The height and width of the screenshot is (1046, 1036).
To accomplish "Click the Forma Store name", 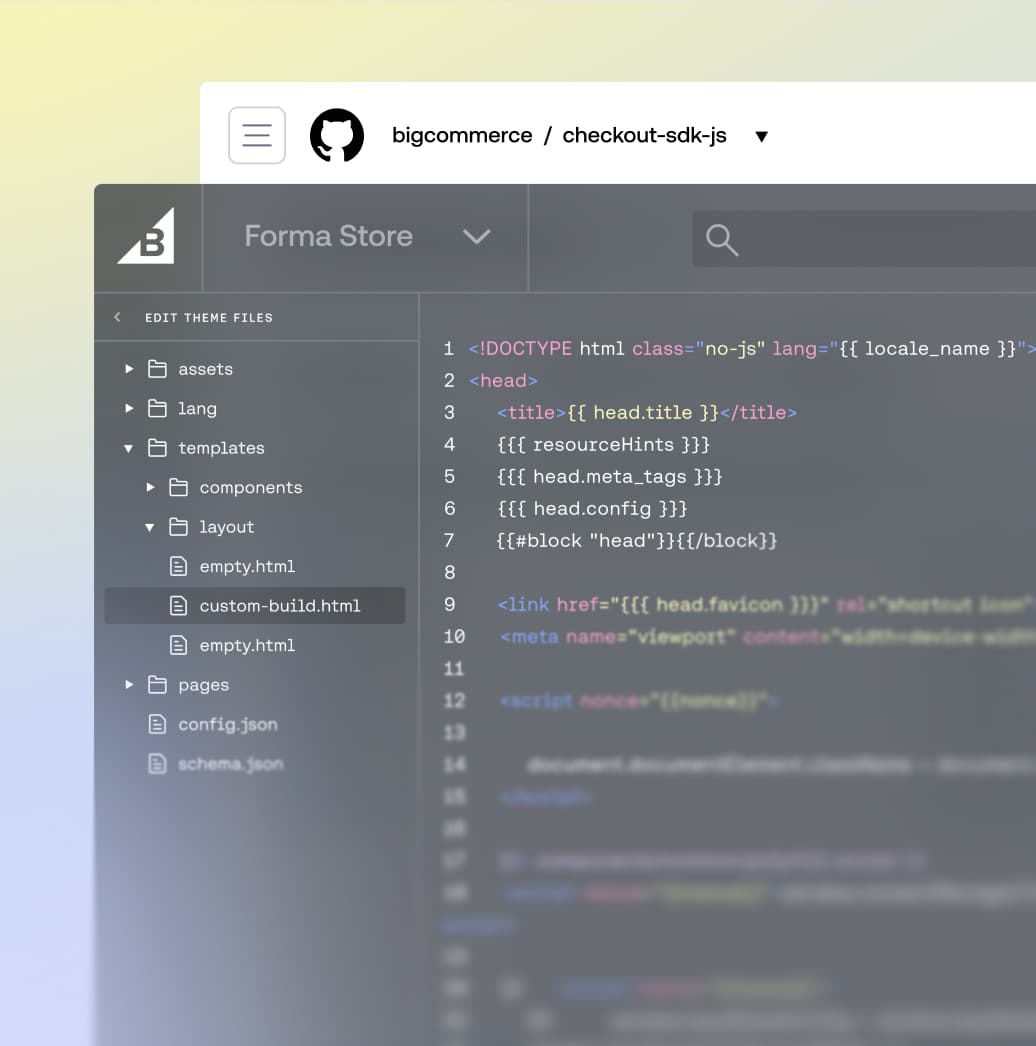I will (328, 236).
